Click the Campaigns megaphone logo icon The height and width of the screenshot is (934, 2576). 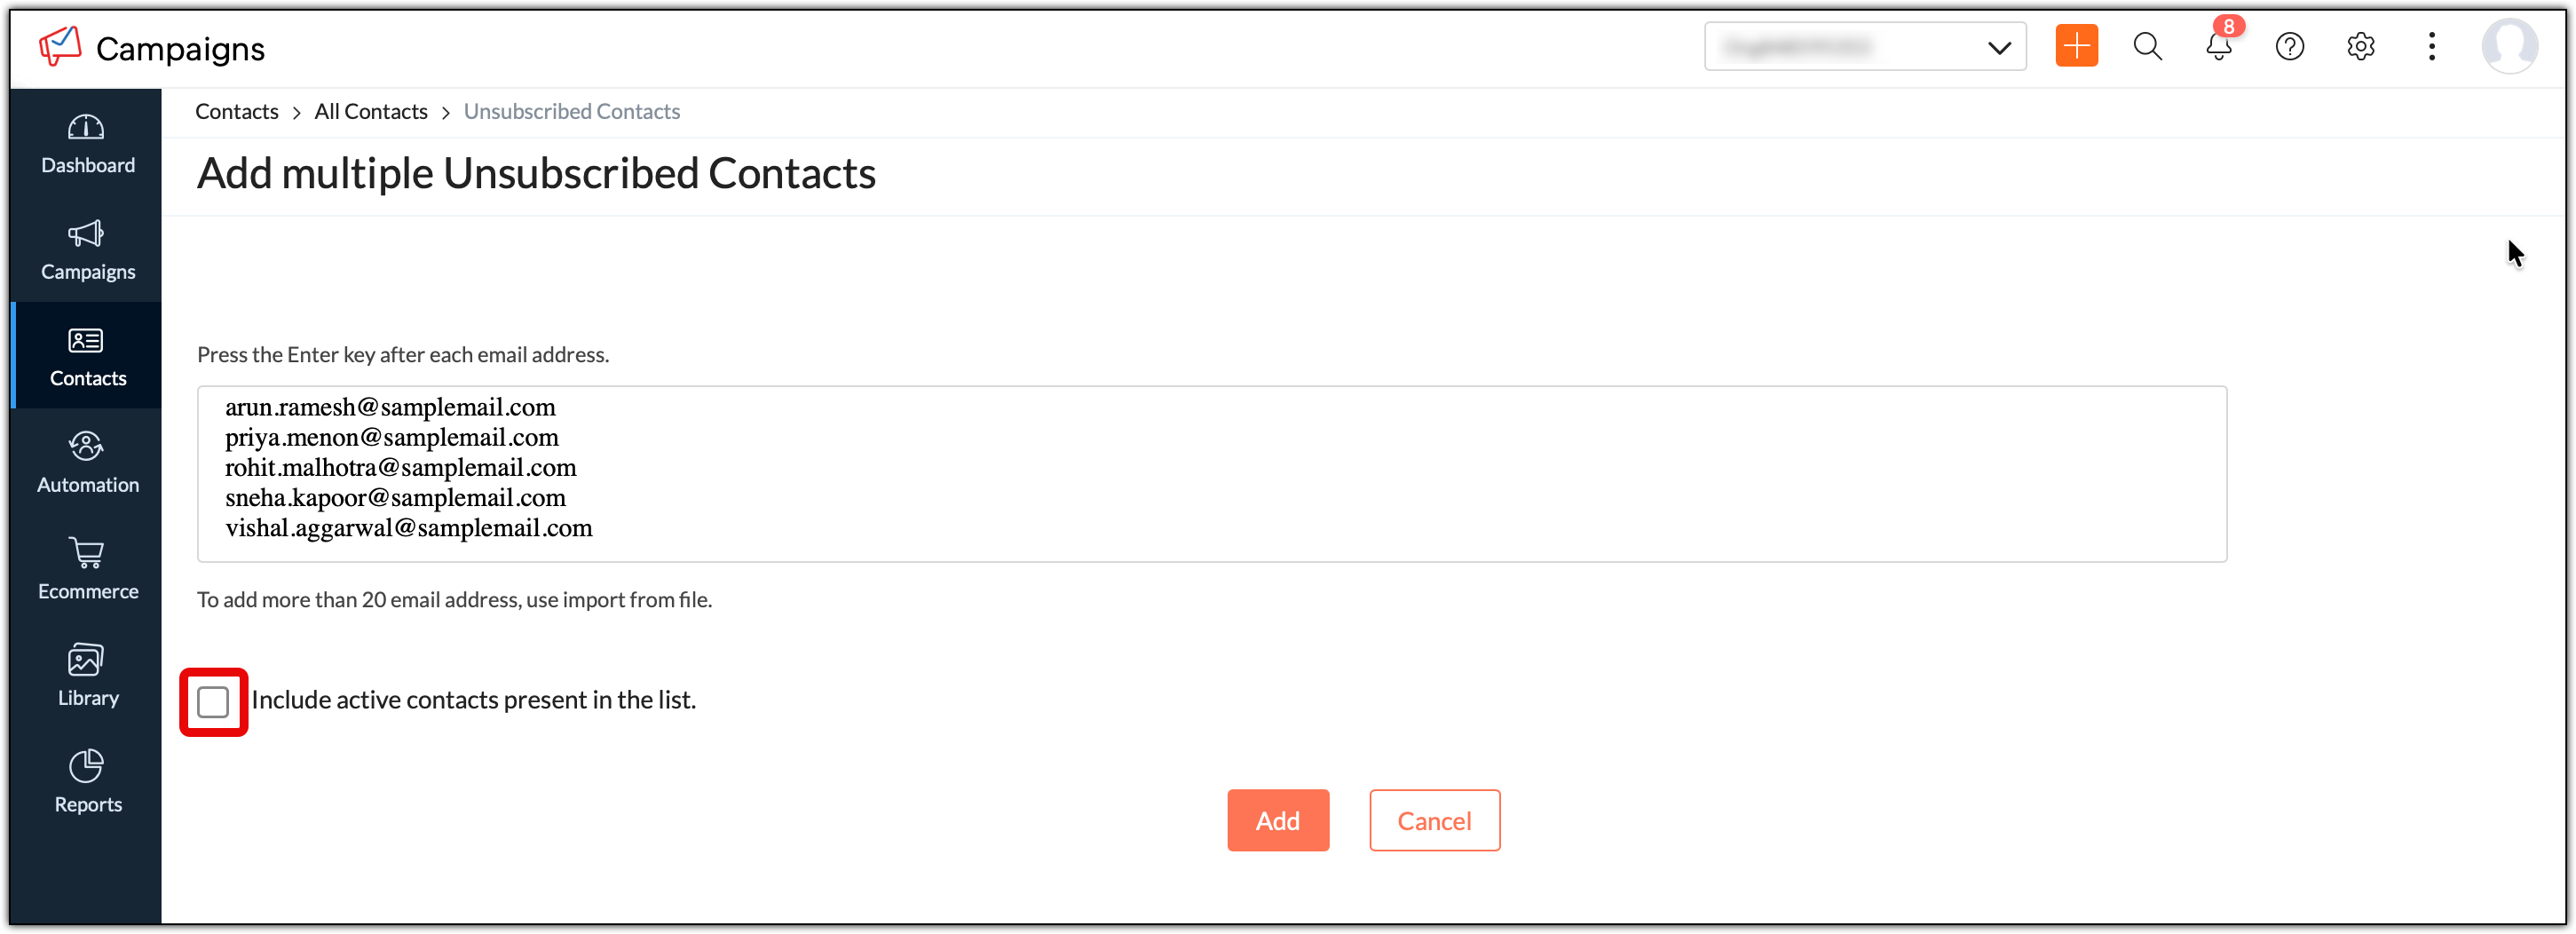[x=60, y=46]
